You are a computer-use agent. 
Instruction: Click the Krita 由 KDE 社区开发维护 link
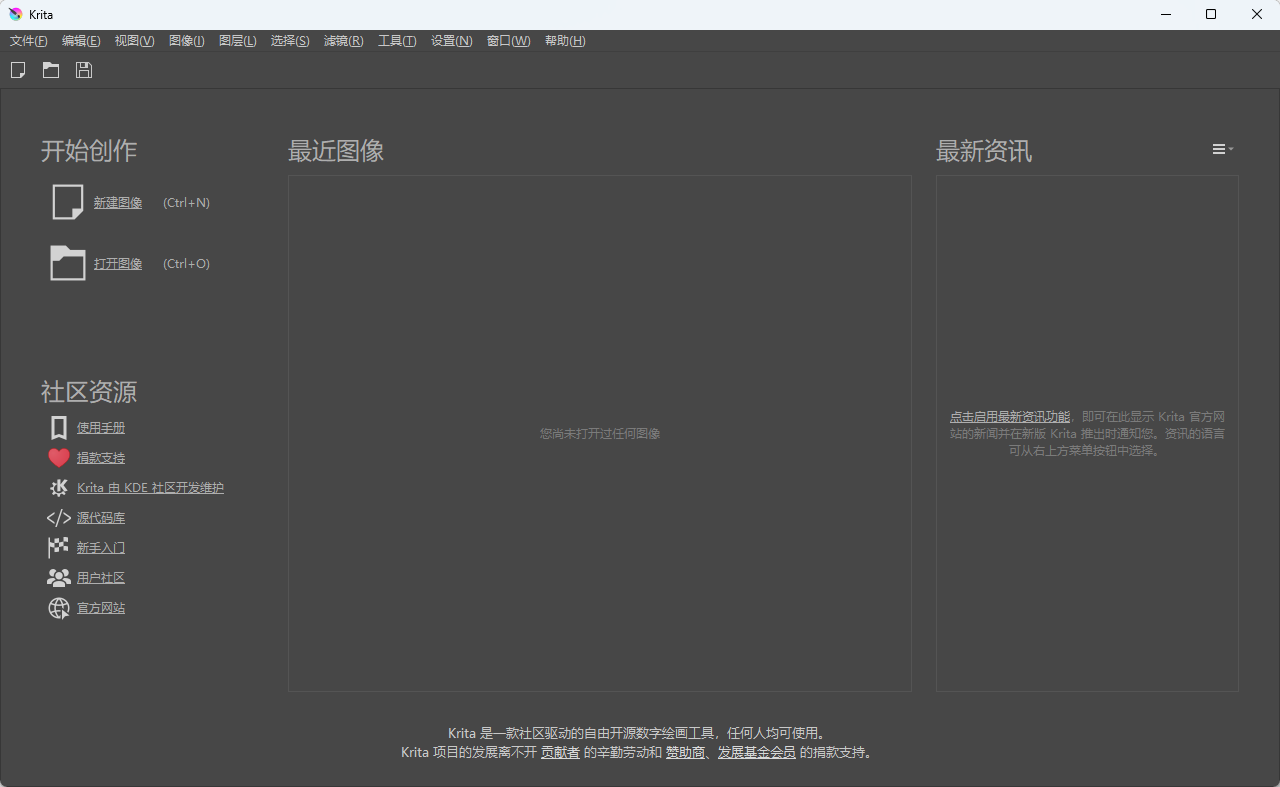point(150,488)
